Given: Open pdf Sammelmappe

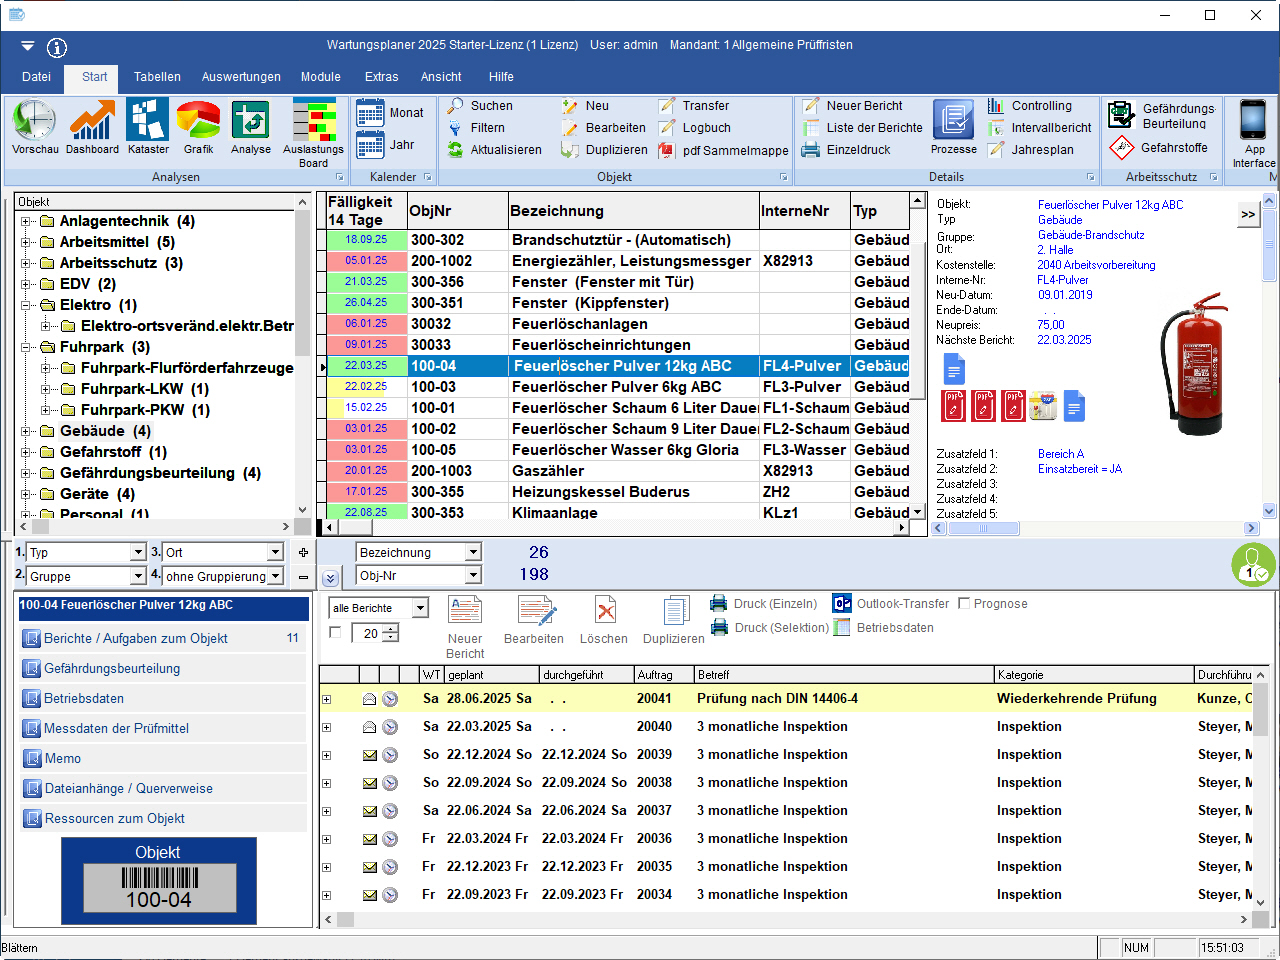Looking at the screenshot, I should click(723, 151).
